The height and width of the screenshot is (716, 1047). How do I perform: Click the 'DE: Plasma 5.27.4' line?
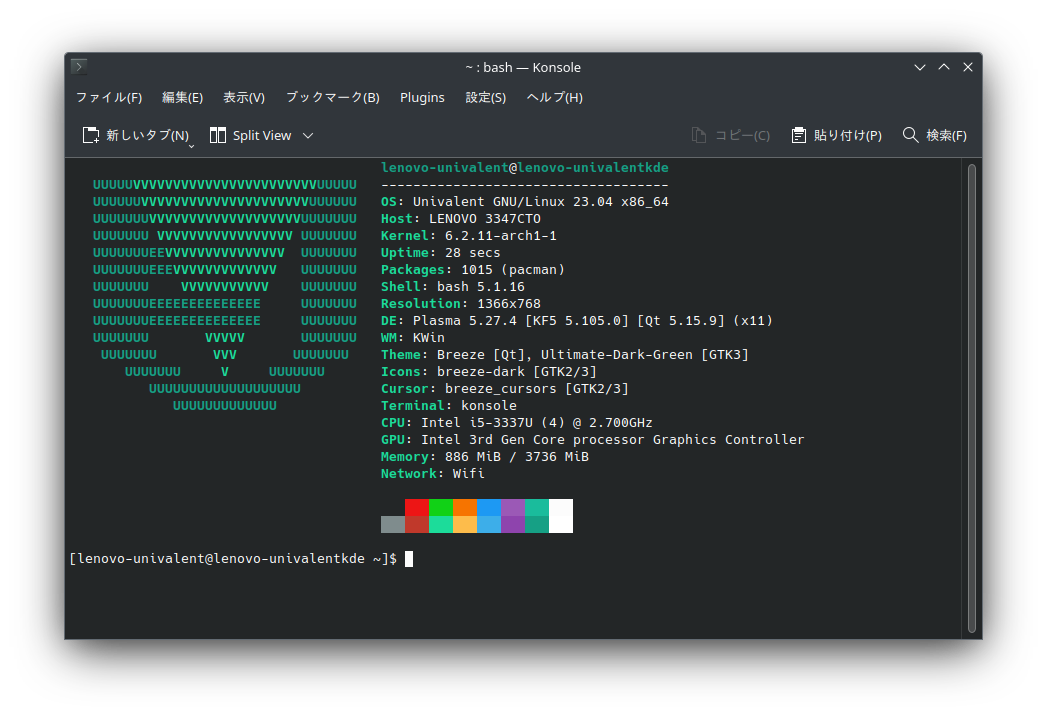pyautogui.click(x=577, y=321)
